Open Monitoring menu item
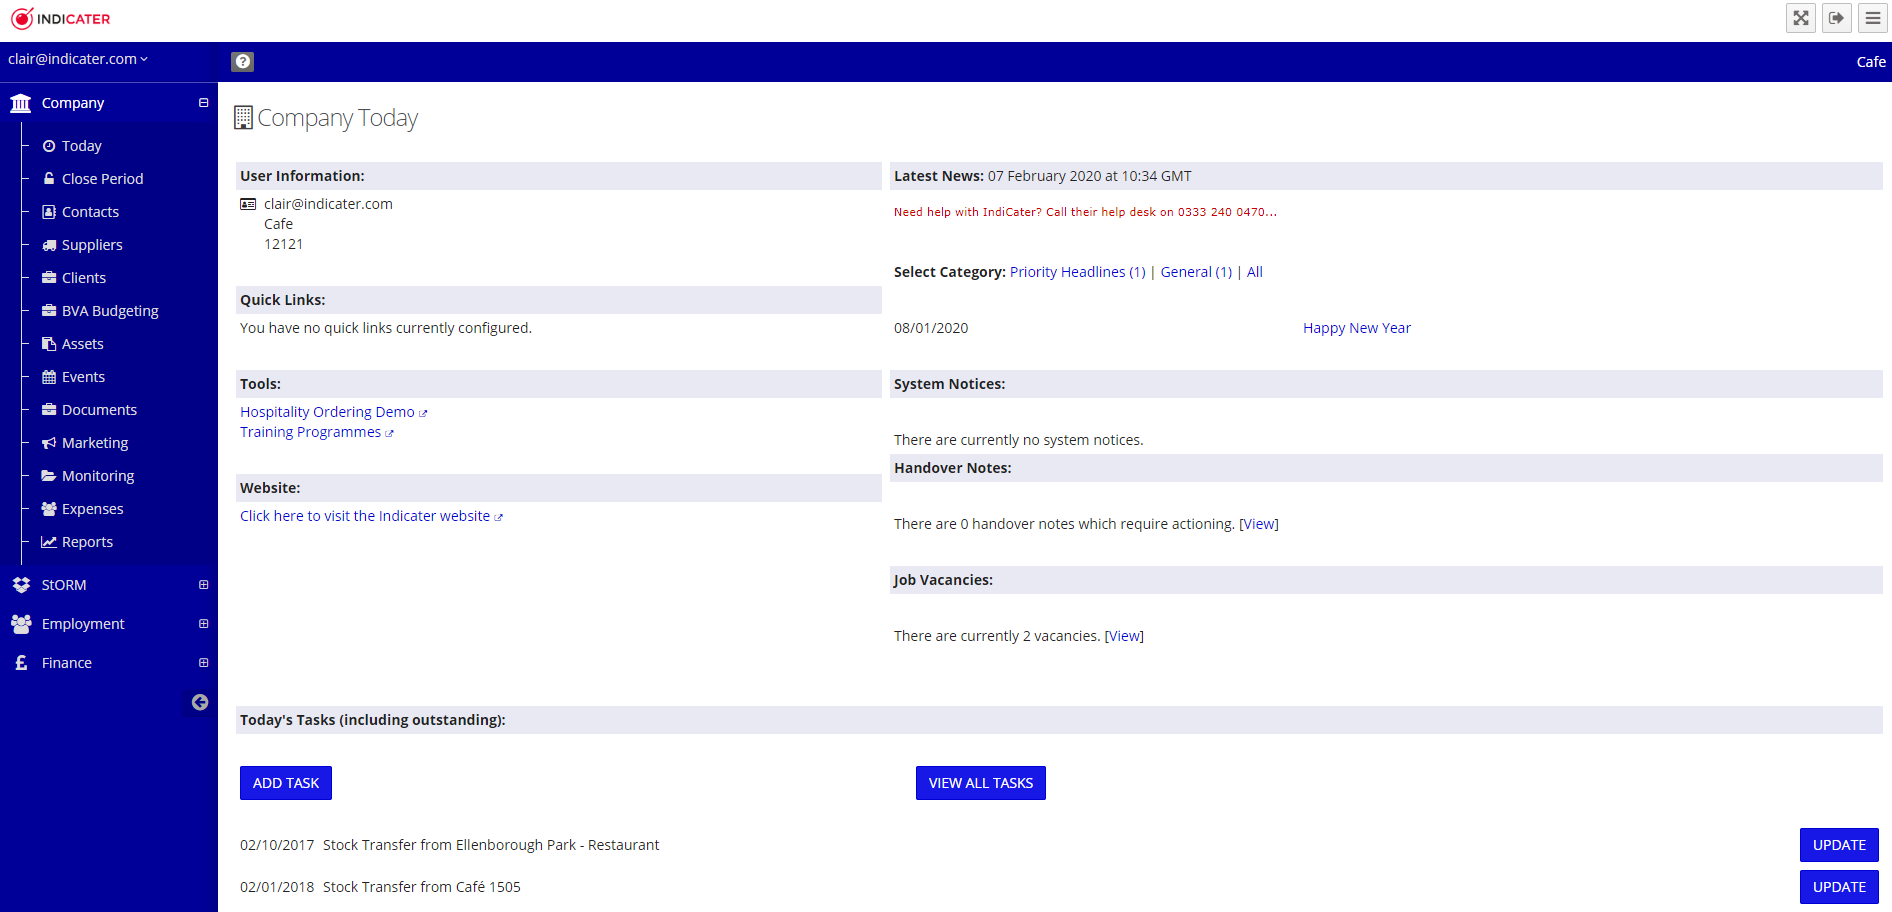This screenshot has width=1892, height=912. pyautogui.click(x=98, y=476)
